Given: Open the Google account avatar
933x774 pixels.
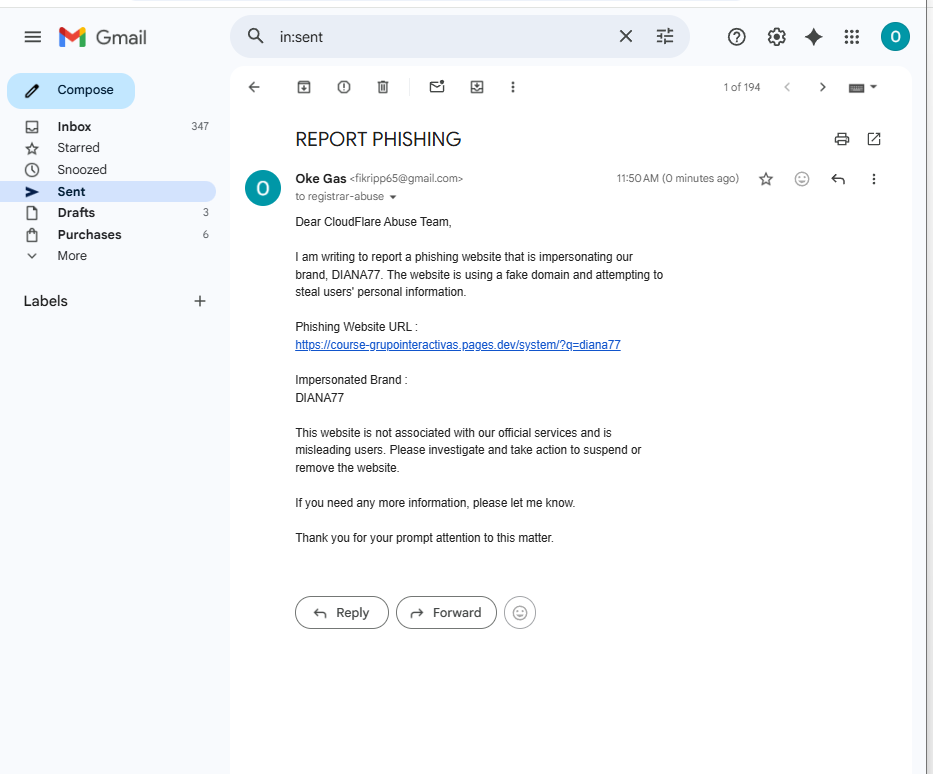Looking at the screenshot, I should [895, 37].
